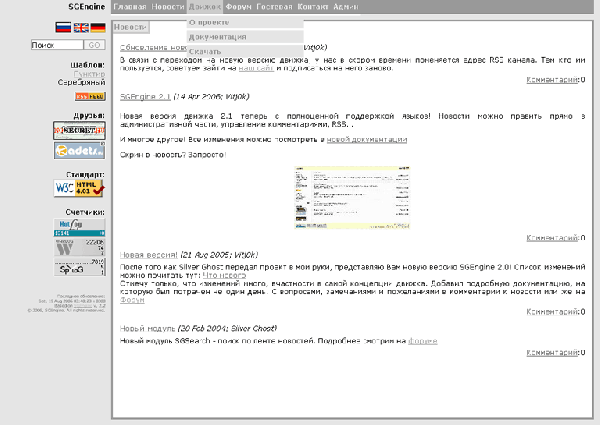The height and width of the screenshot is (425, 600).
Task: Focus the Поиск search field
Action: [57, 45]
